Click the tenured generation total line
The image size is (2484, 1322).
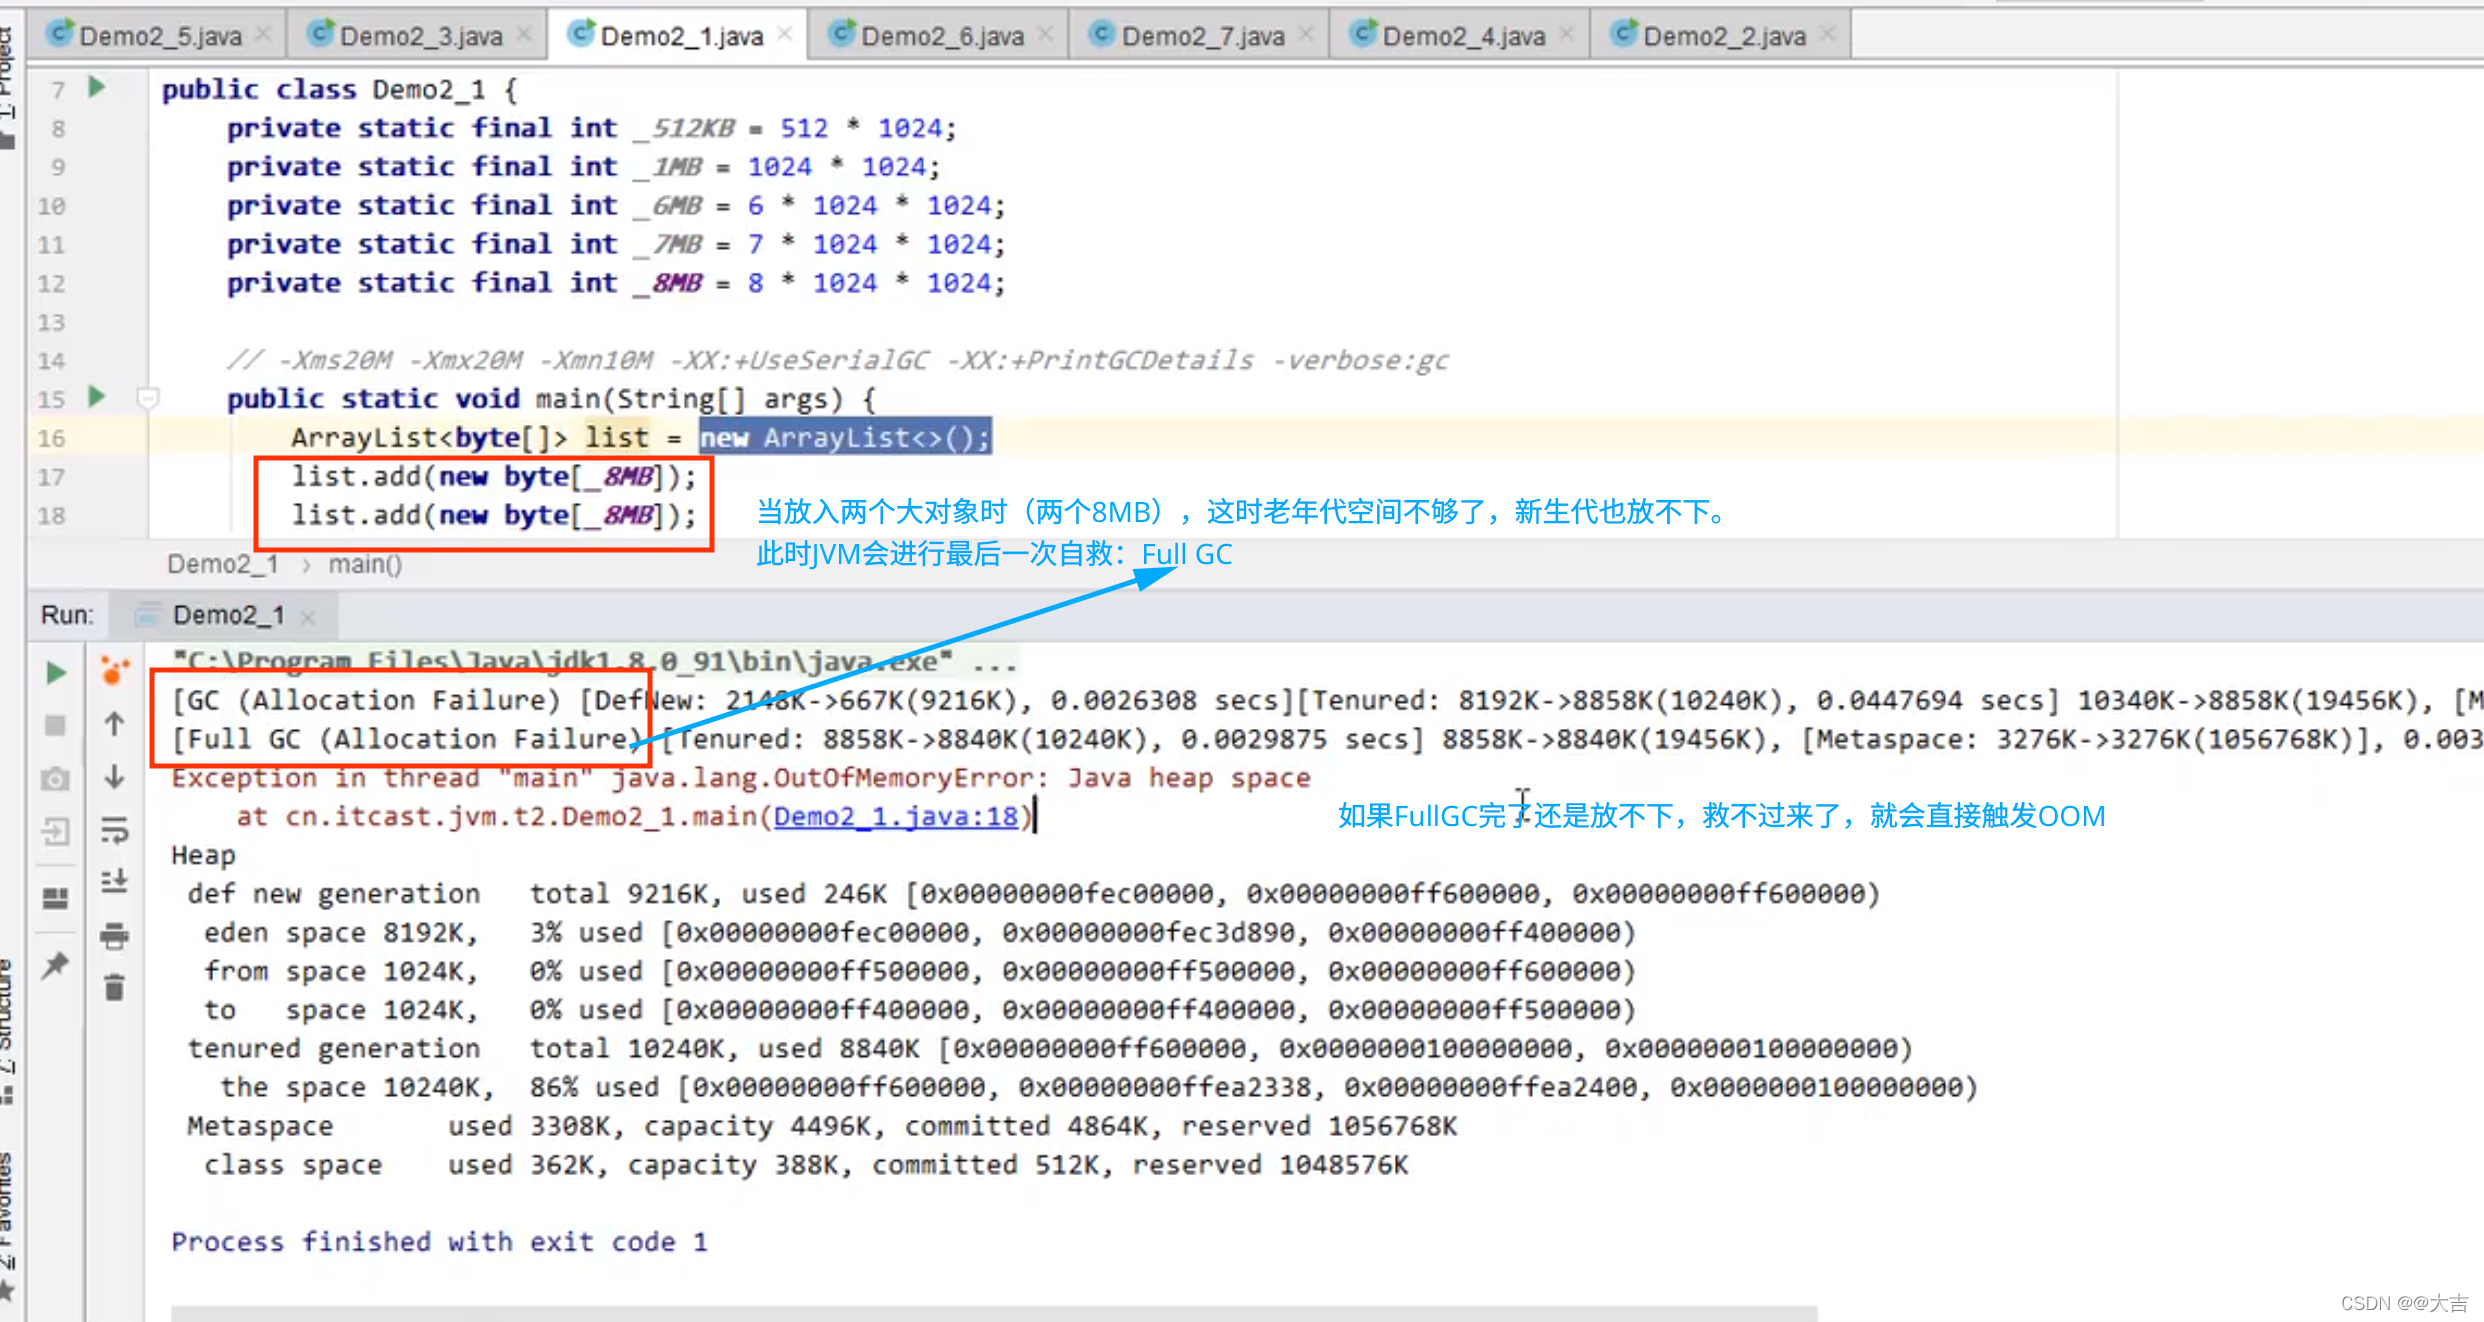click(1049, 1049)
